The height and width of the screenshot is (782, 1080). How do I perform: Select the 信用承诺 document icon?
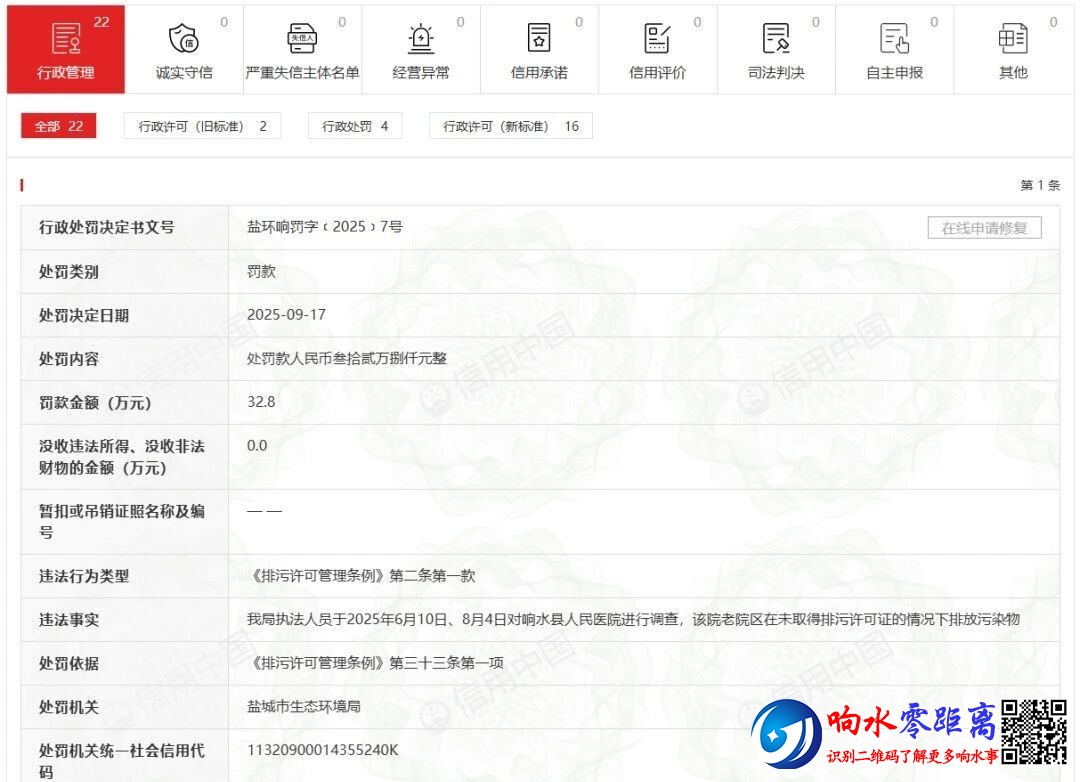[x=539, y=39]
